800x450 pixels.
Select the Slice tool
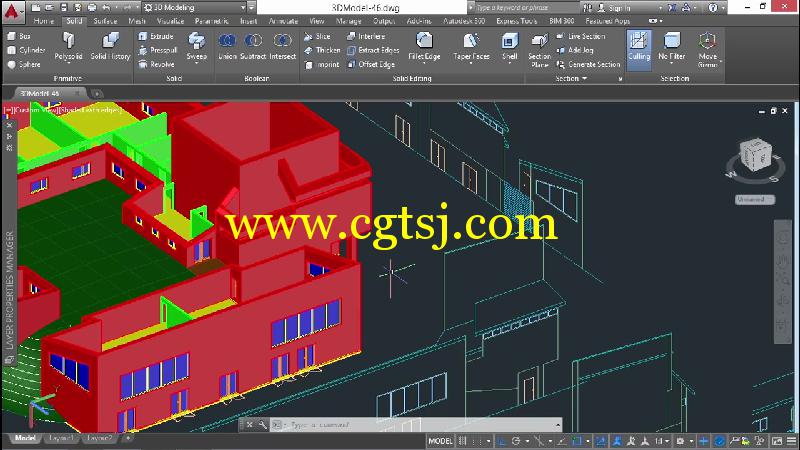coord(317,36)
